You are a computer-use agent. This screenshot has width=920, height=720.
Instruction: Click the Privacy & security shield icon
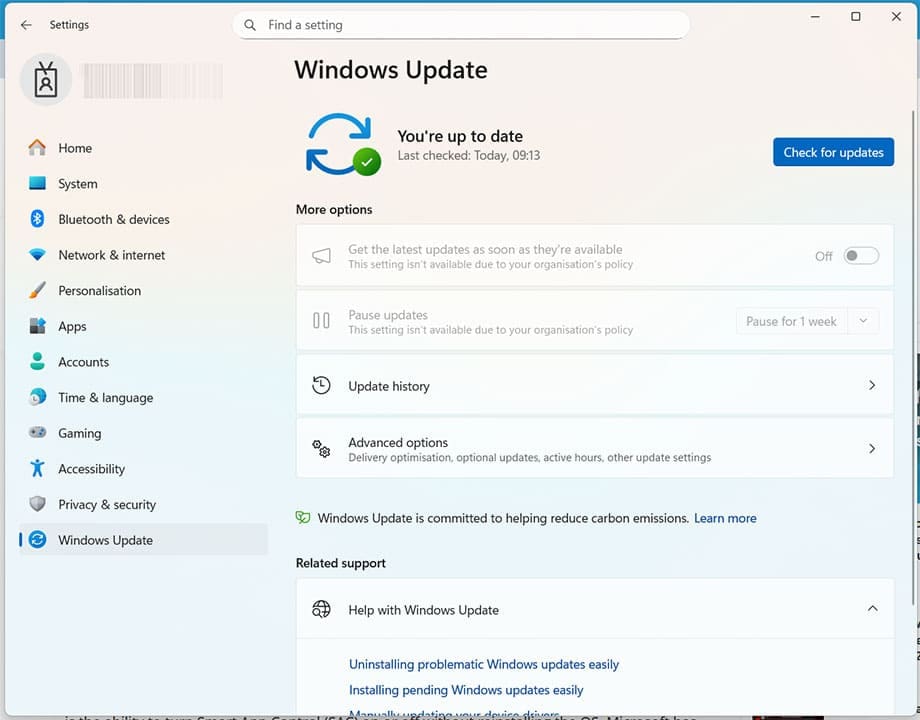pos(37,505)
